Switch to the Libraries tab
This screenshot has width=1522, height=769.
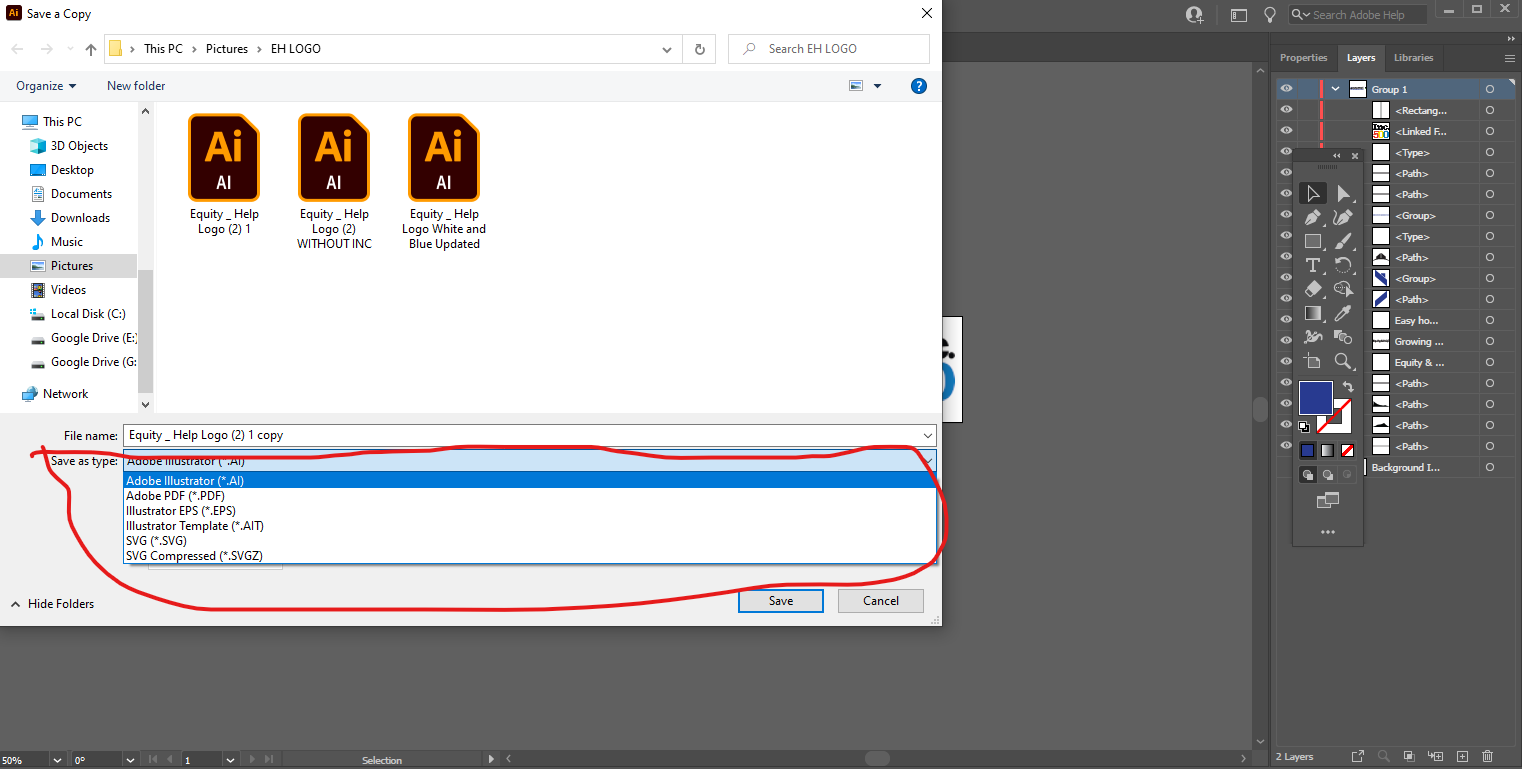pos(1413,58)
